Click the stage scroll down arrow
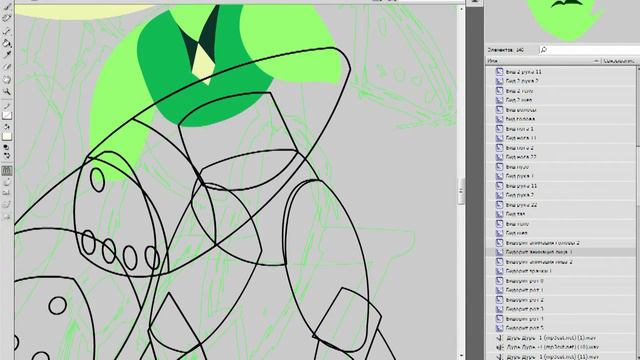 [x=461, y=356]
